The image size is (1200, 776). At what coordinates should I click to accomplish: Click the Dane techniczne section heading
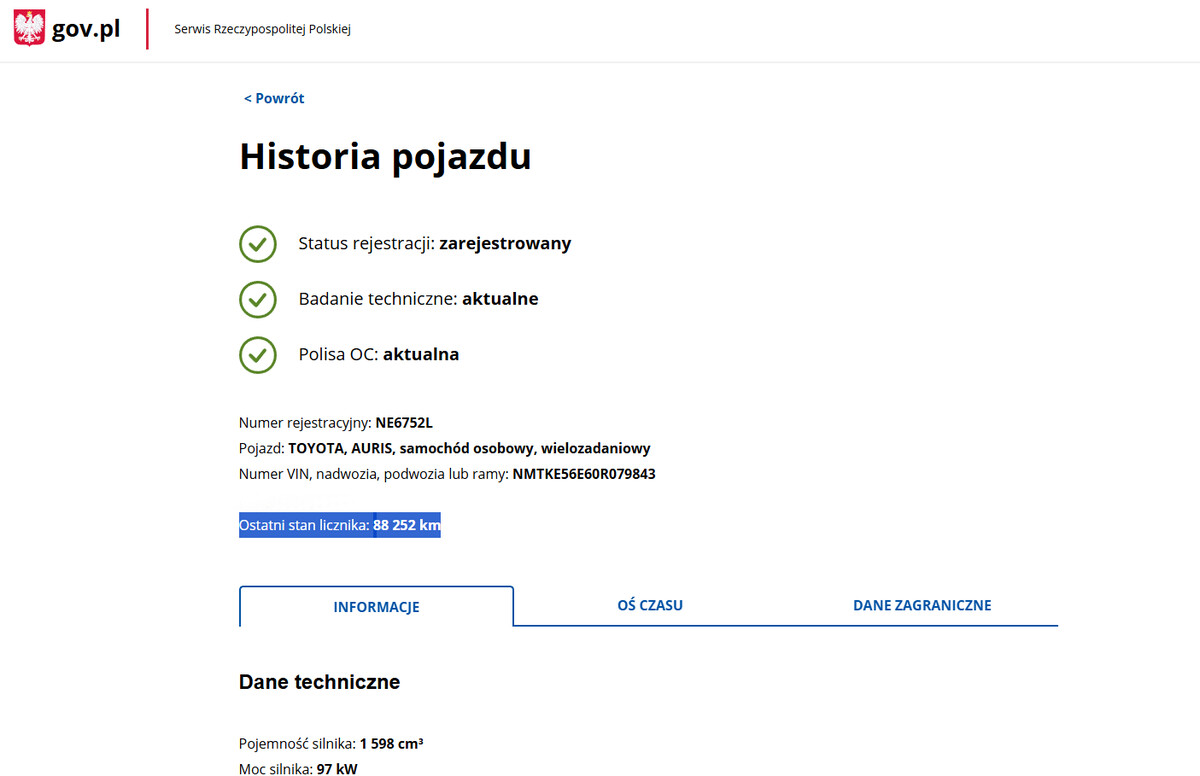tap(319, 682)
